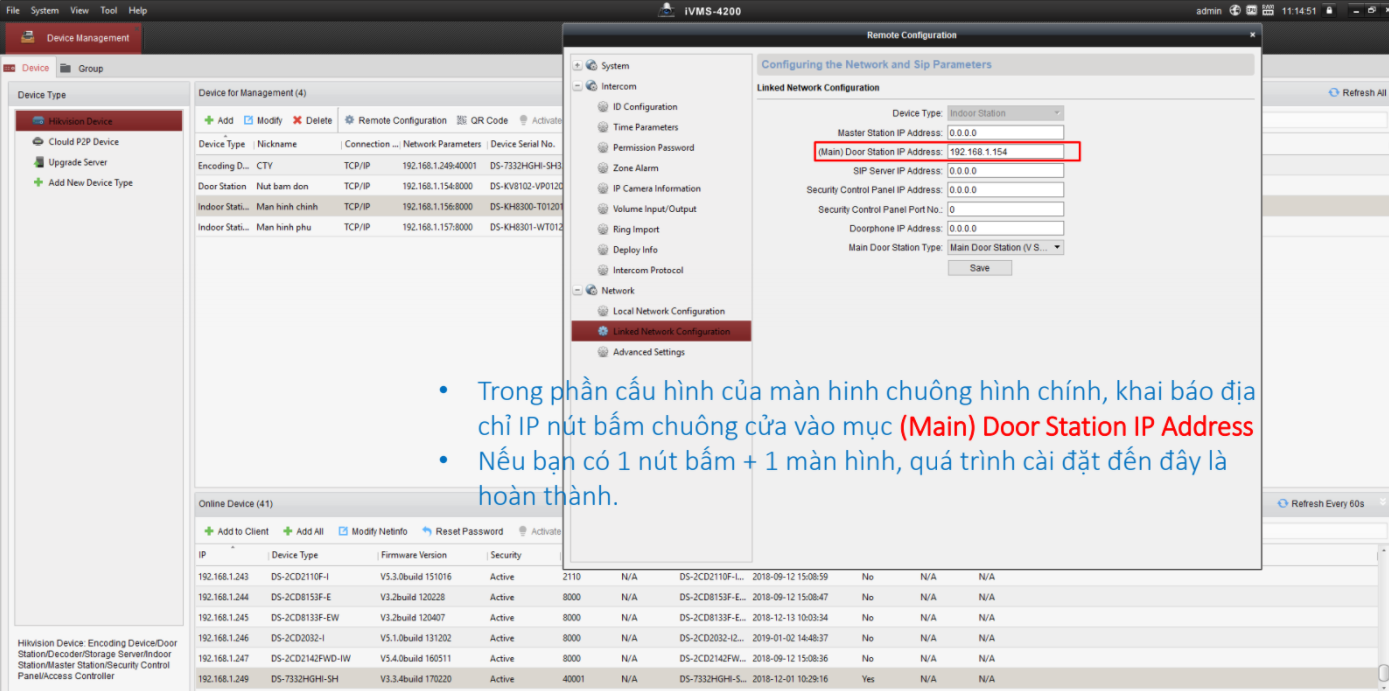Click the Modify device icon
The height and width of the screenshot is (691, 1389).
click(x=249, y=120)
